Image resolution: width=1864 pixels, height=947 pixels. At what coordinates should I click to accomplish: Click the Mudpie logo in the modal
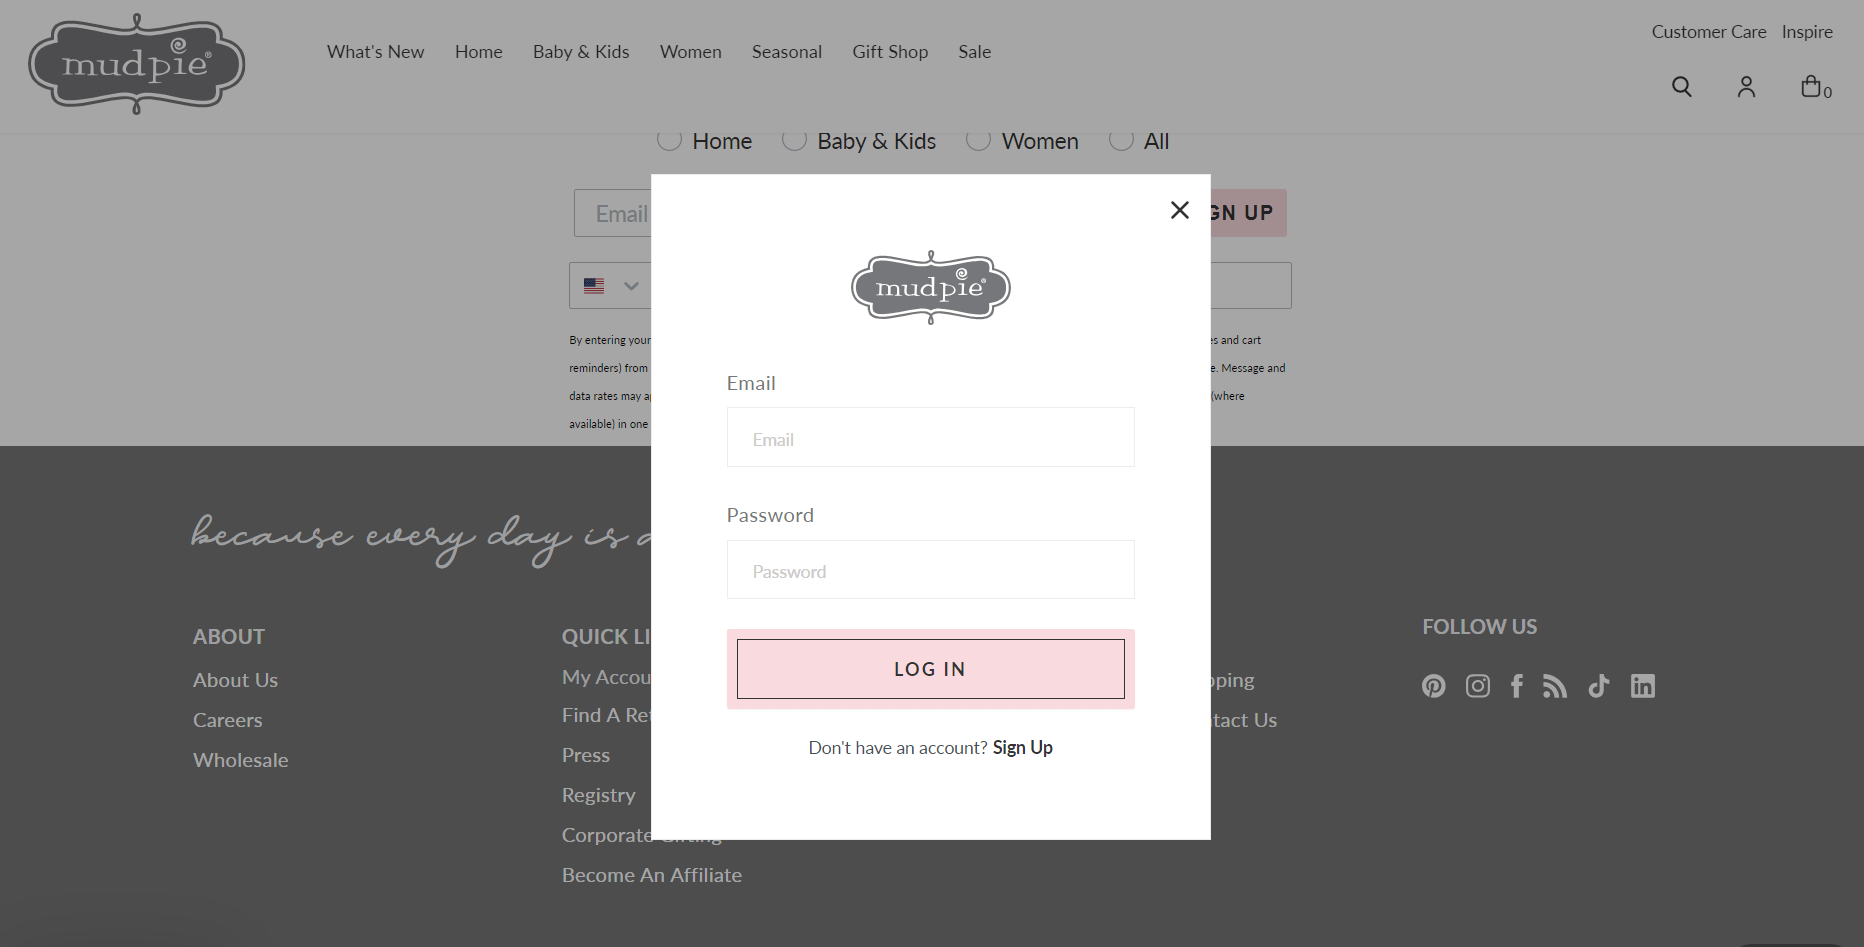[930, 289]
